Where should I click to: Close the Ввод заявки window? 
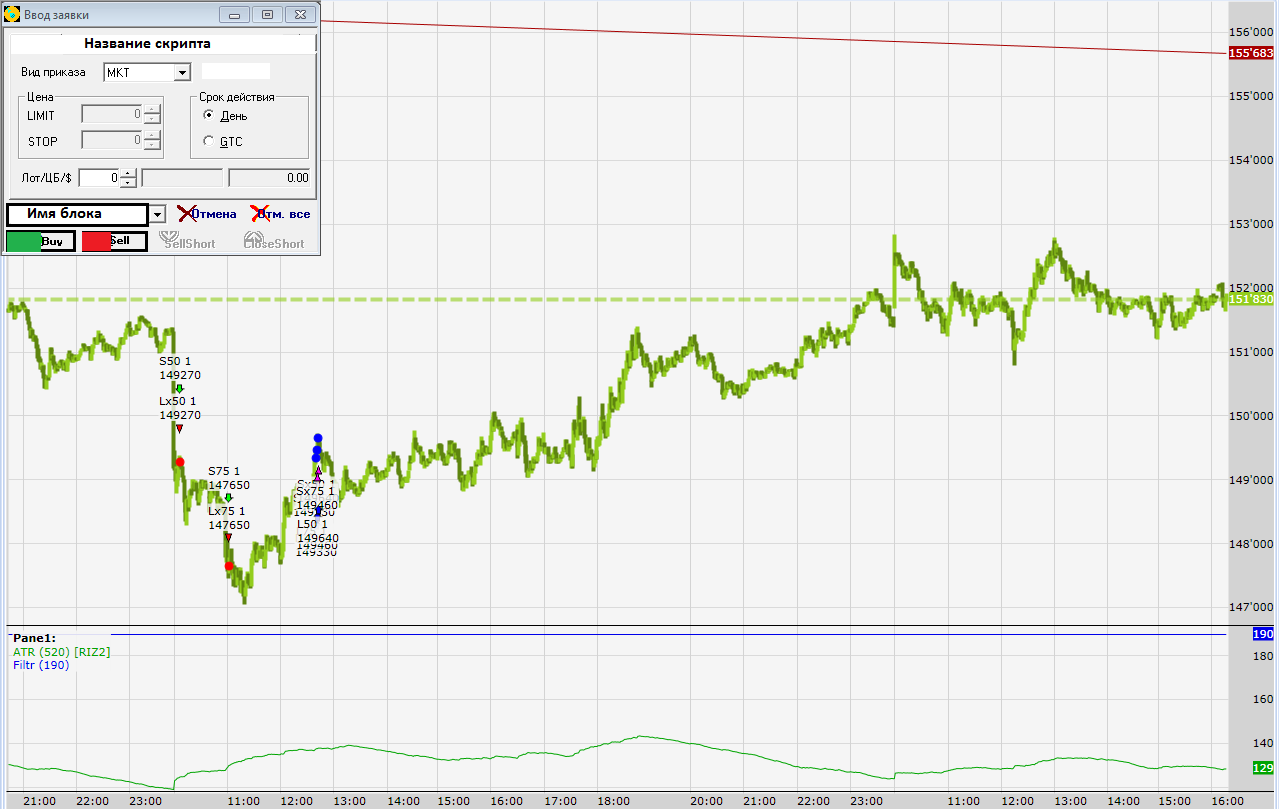point(300,14)
